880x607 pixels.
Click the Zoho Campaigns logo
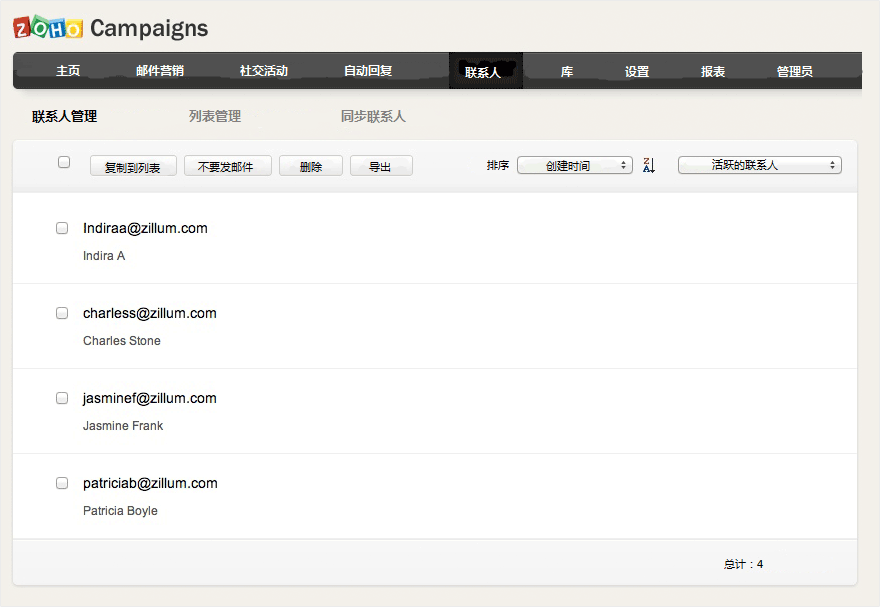point(111,27)
